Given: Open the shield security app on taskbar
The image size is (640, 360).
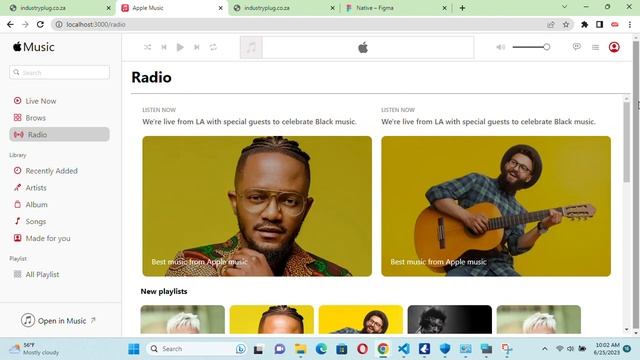Looking at the screenshot, I should (x=445, y=349).
